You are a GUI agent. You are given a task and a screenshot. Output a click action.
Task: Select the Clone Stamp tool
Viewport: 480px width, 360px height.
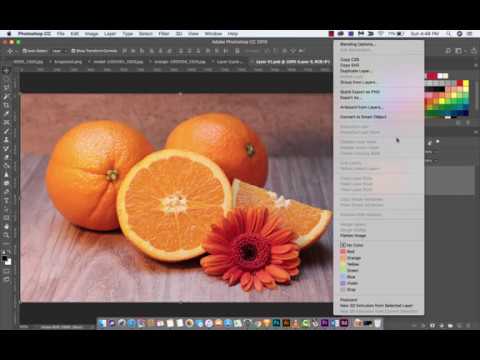click(6, 140)
